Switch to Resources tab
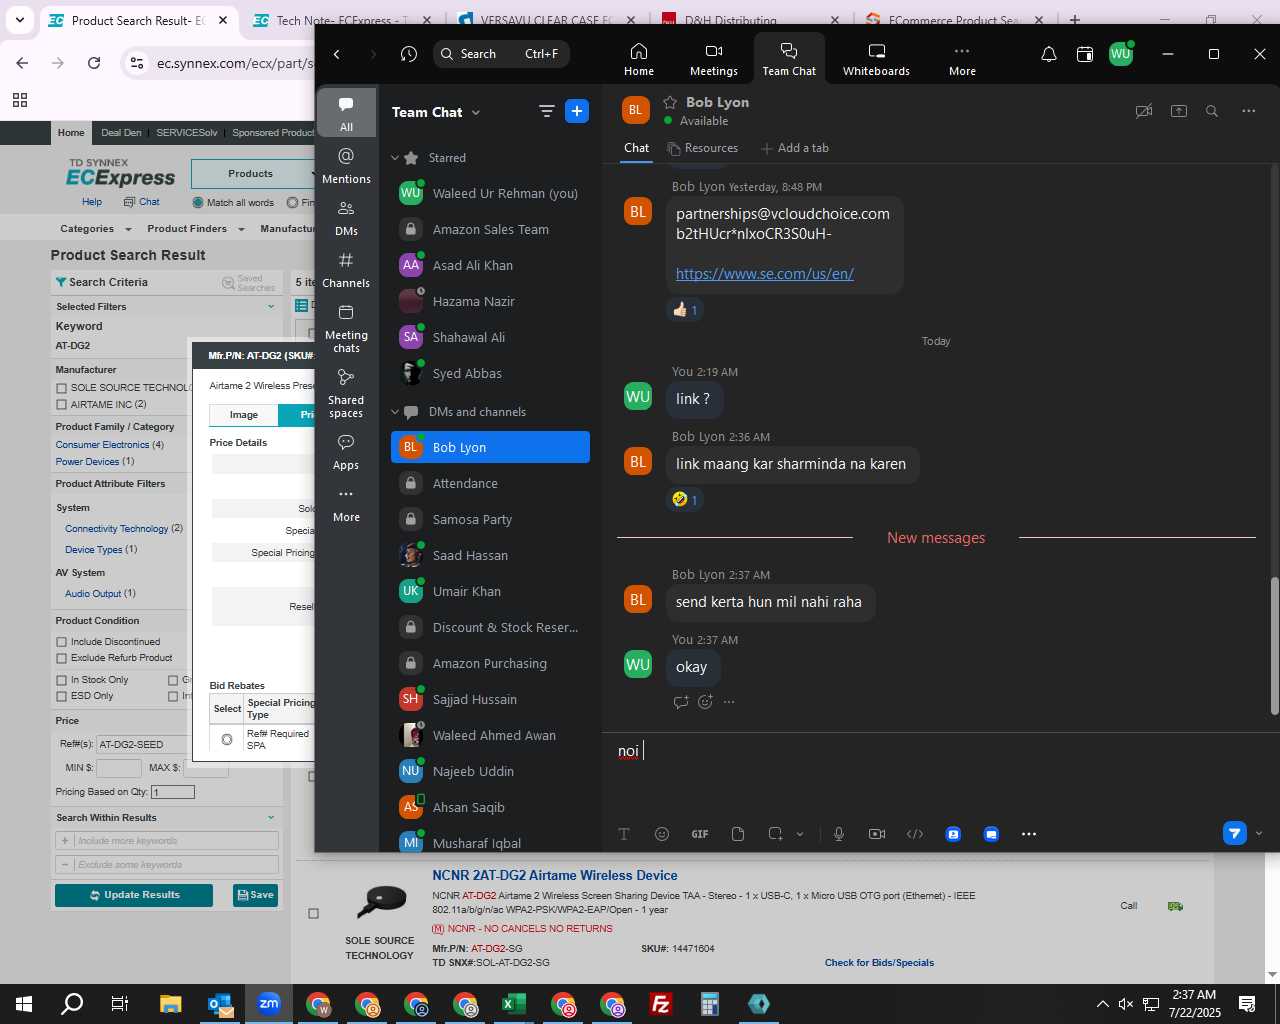Screen dimensions: 1280x1024 pyautogui.click(x=703, y=148)
